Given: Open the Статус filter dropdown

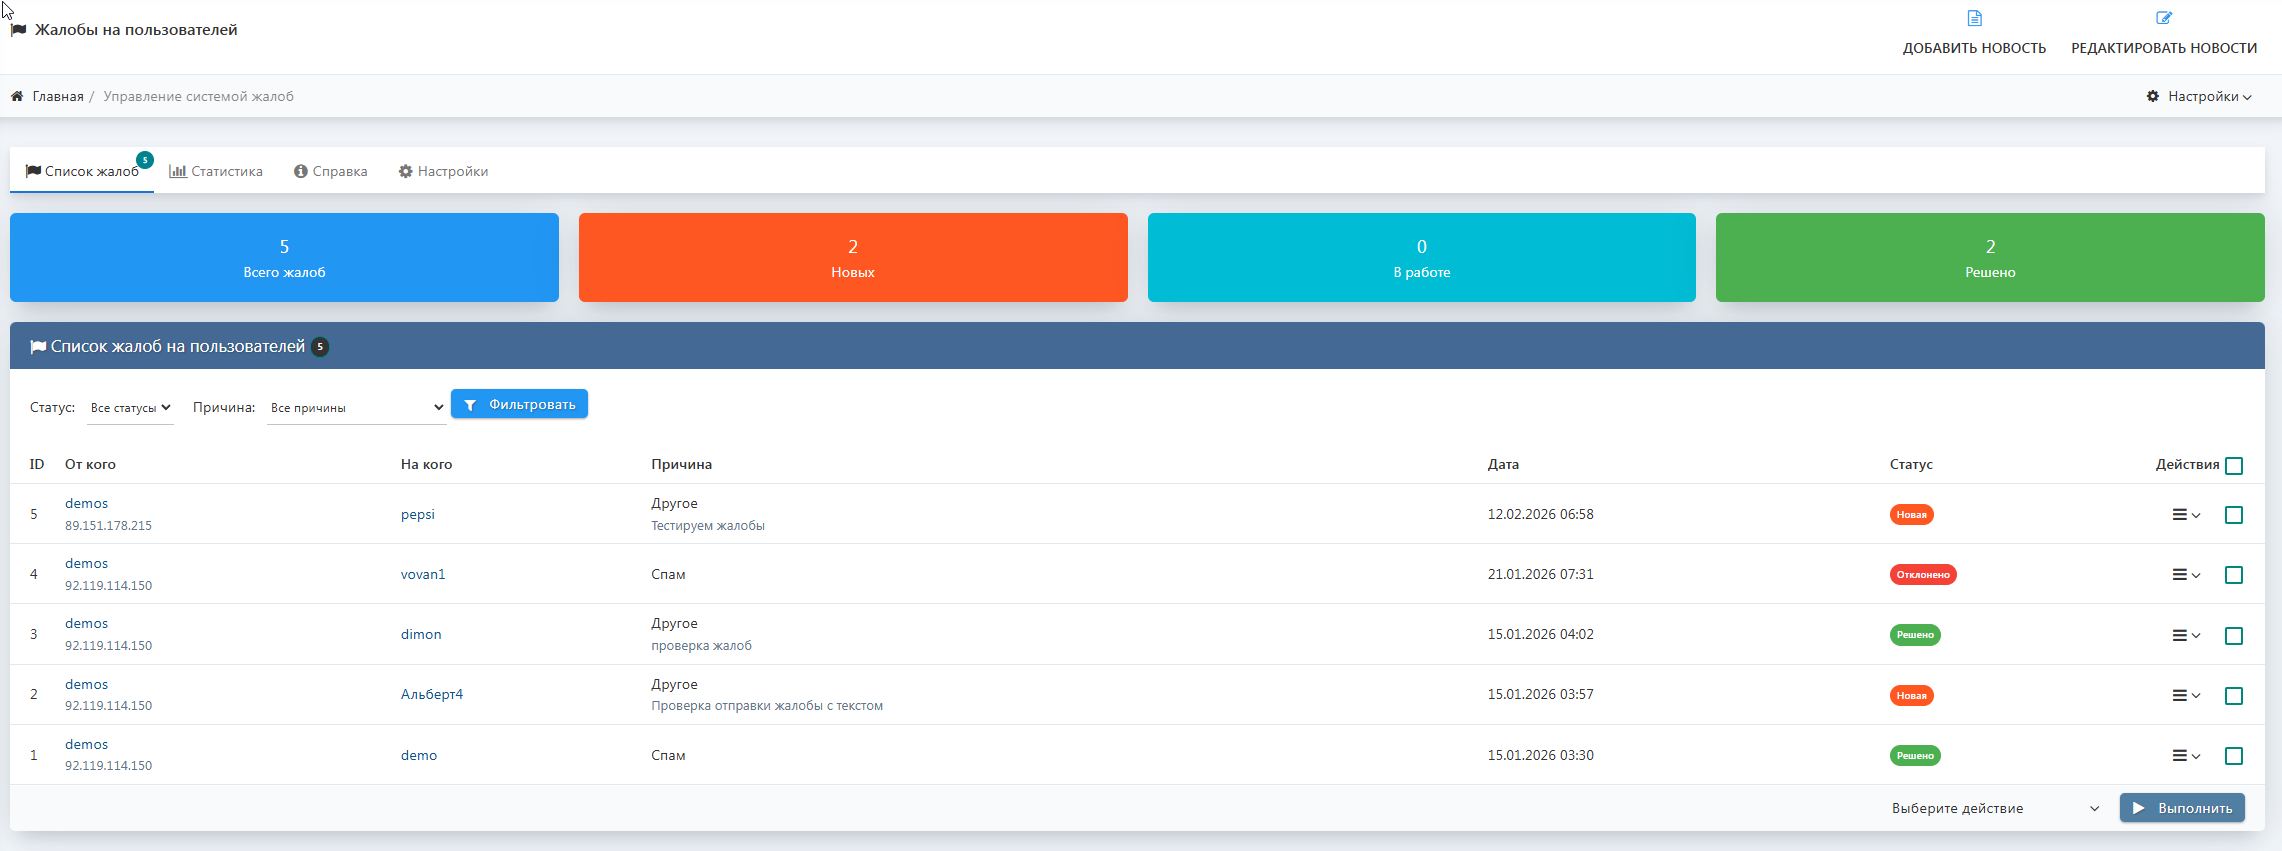Looking at the screenshot, I should click(130, 408).
